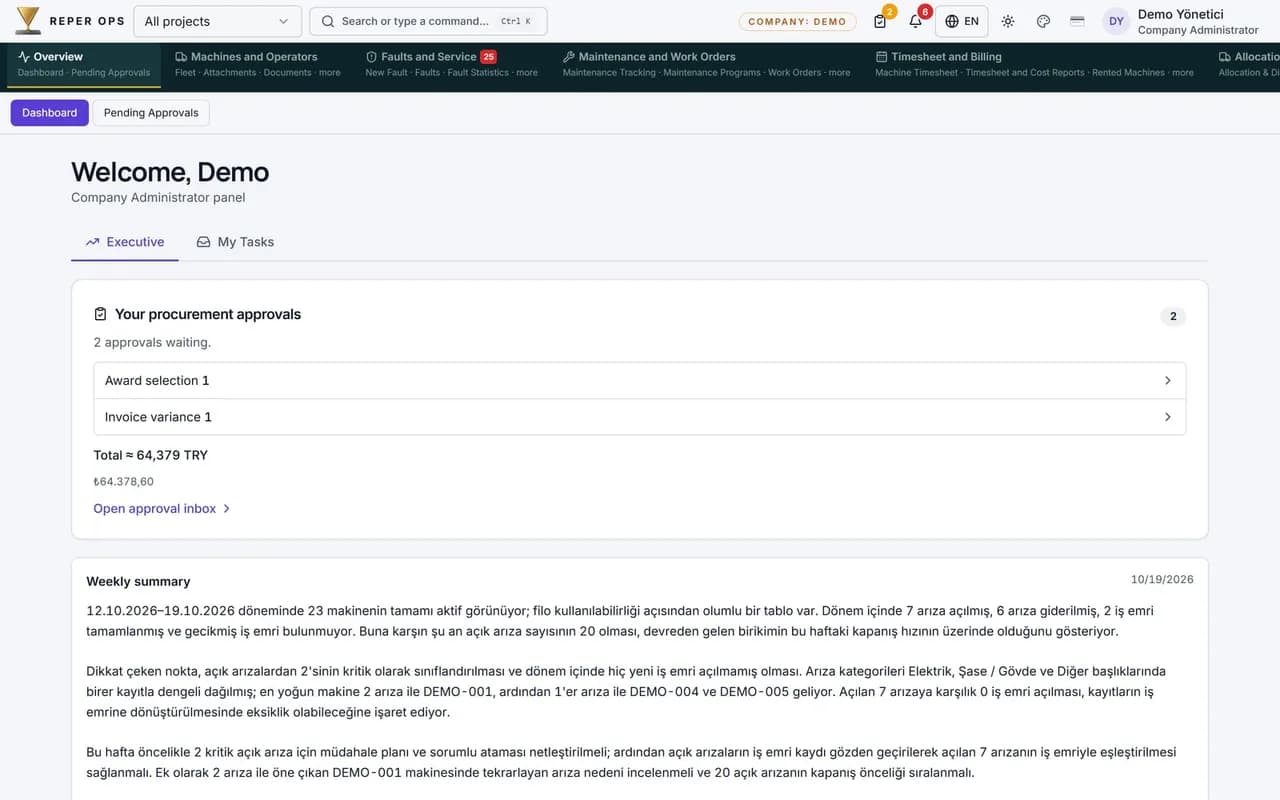Open the EN language selector
The height and width of the screenshot is (800, 1280).
coord(962,21)
